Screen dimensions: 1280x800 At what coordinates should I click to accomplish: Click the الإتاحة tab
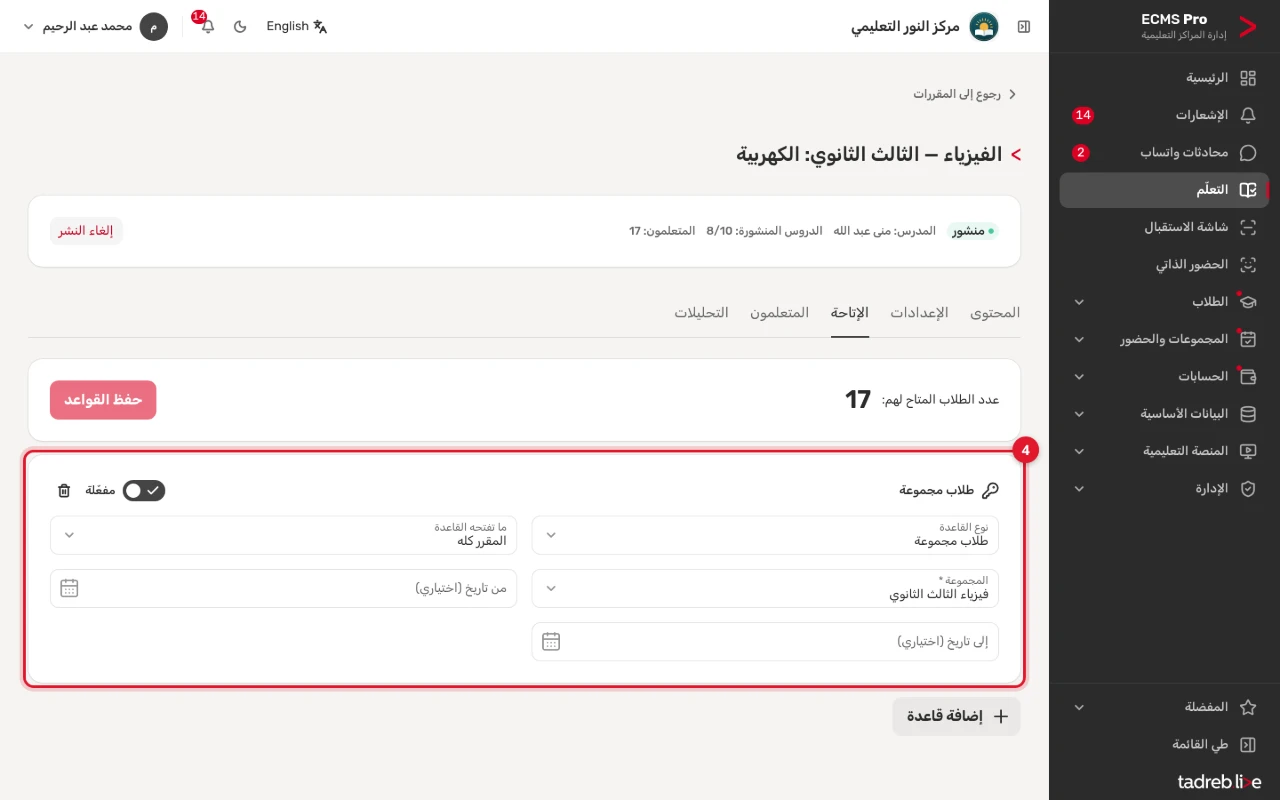(x=850, y=313)
